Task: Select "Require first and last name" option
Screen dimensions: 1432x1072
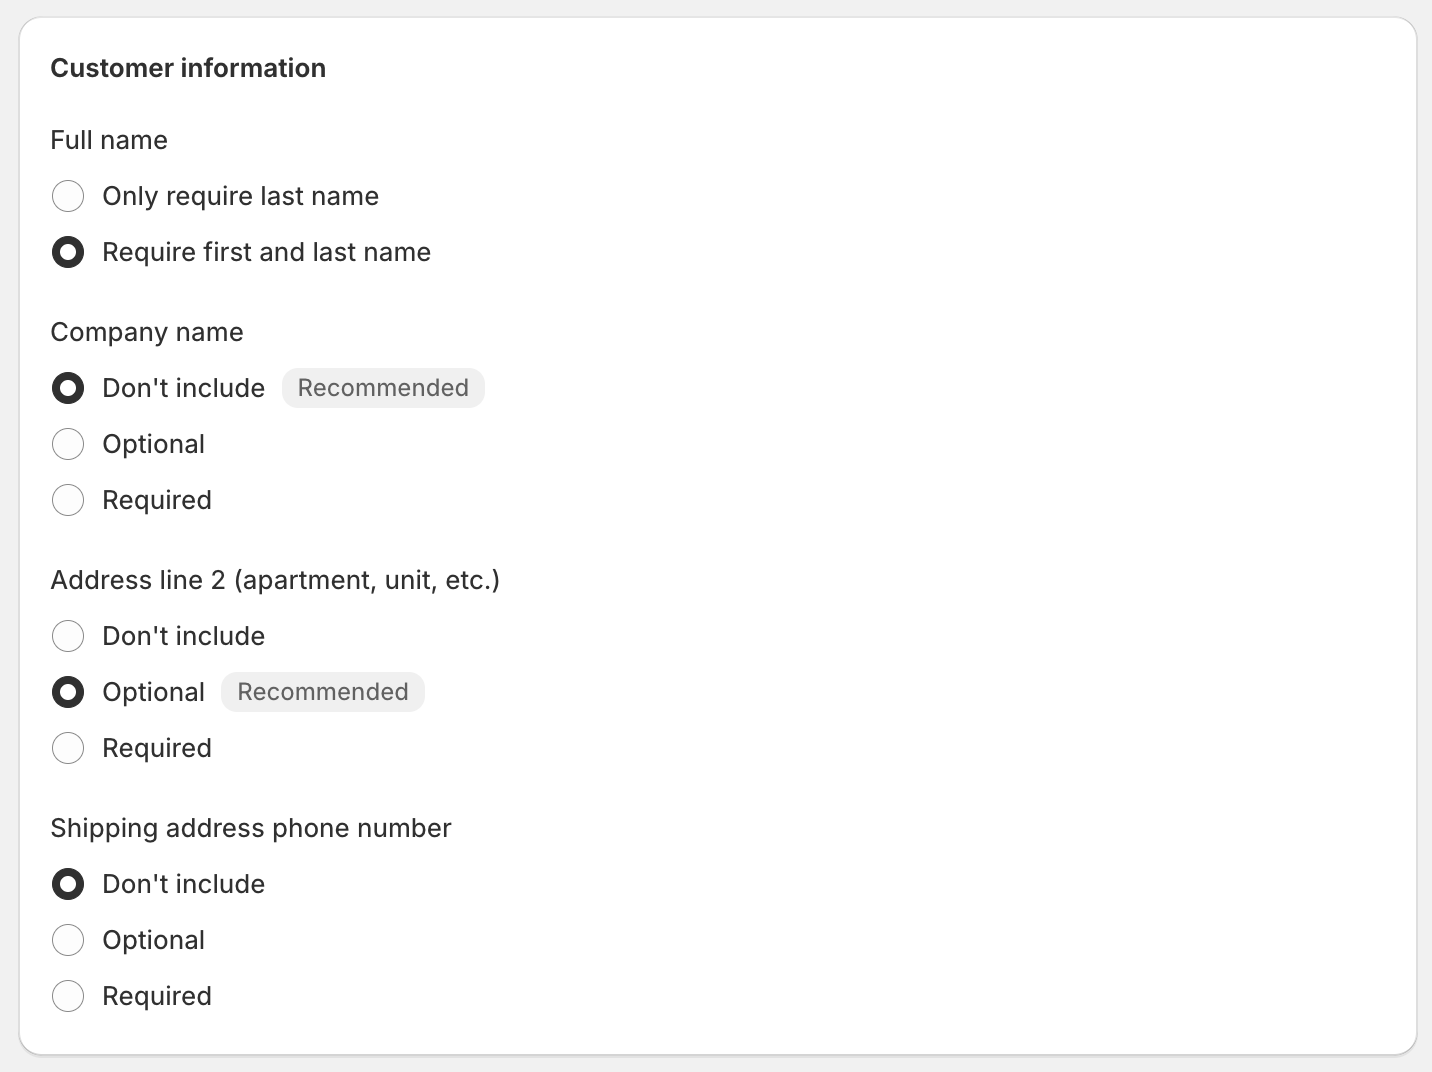Action: (68, 252)
